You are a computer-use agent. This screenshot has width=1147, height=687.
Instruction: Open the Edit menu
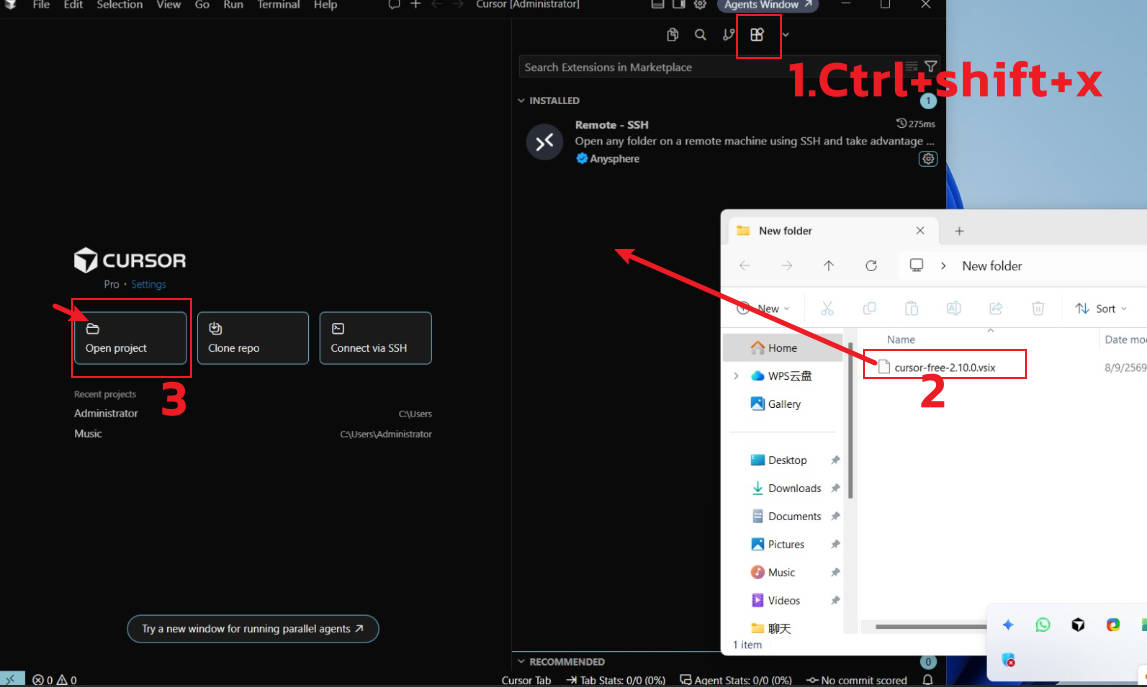73,4
